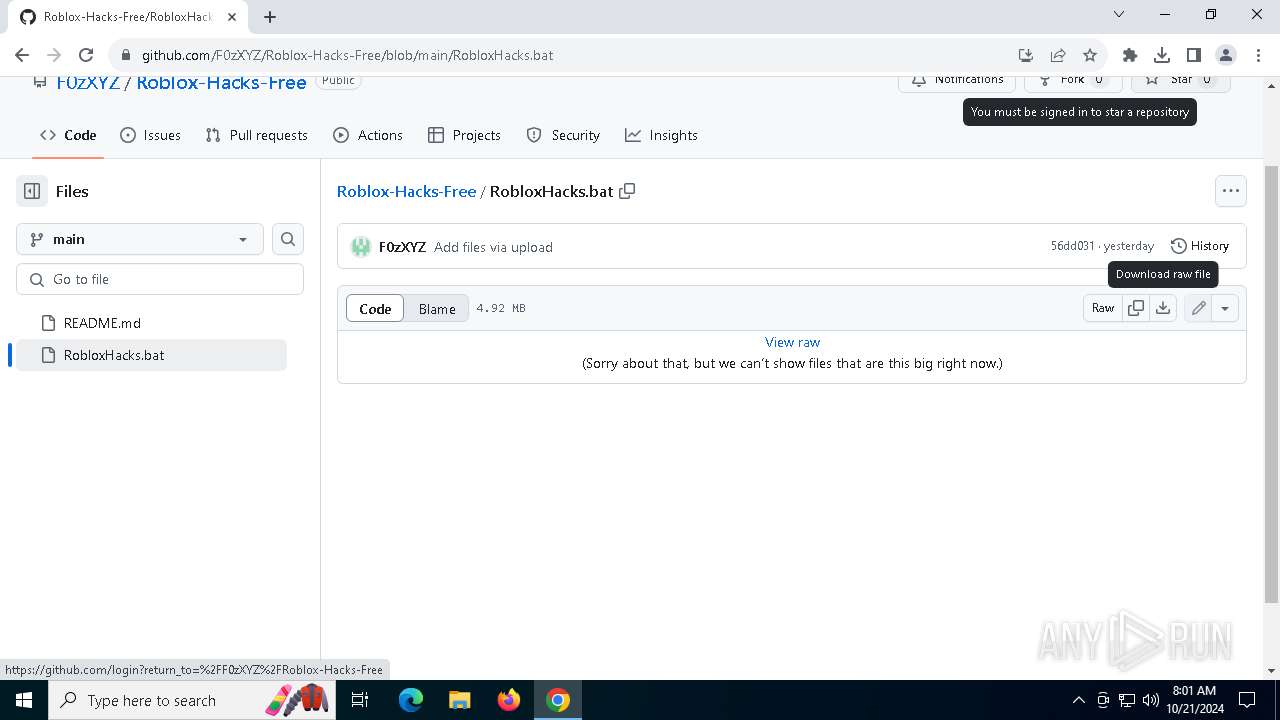Image resolution: width=1280 pixels, height=720 pixels.
Task: Open Task View on taskbar
Action: [x=360, y=700]
